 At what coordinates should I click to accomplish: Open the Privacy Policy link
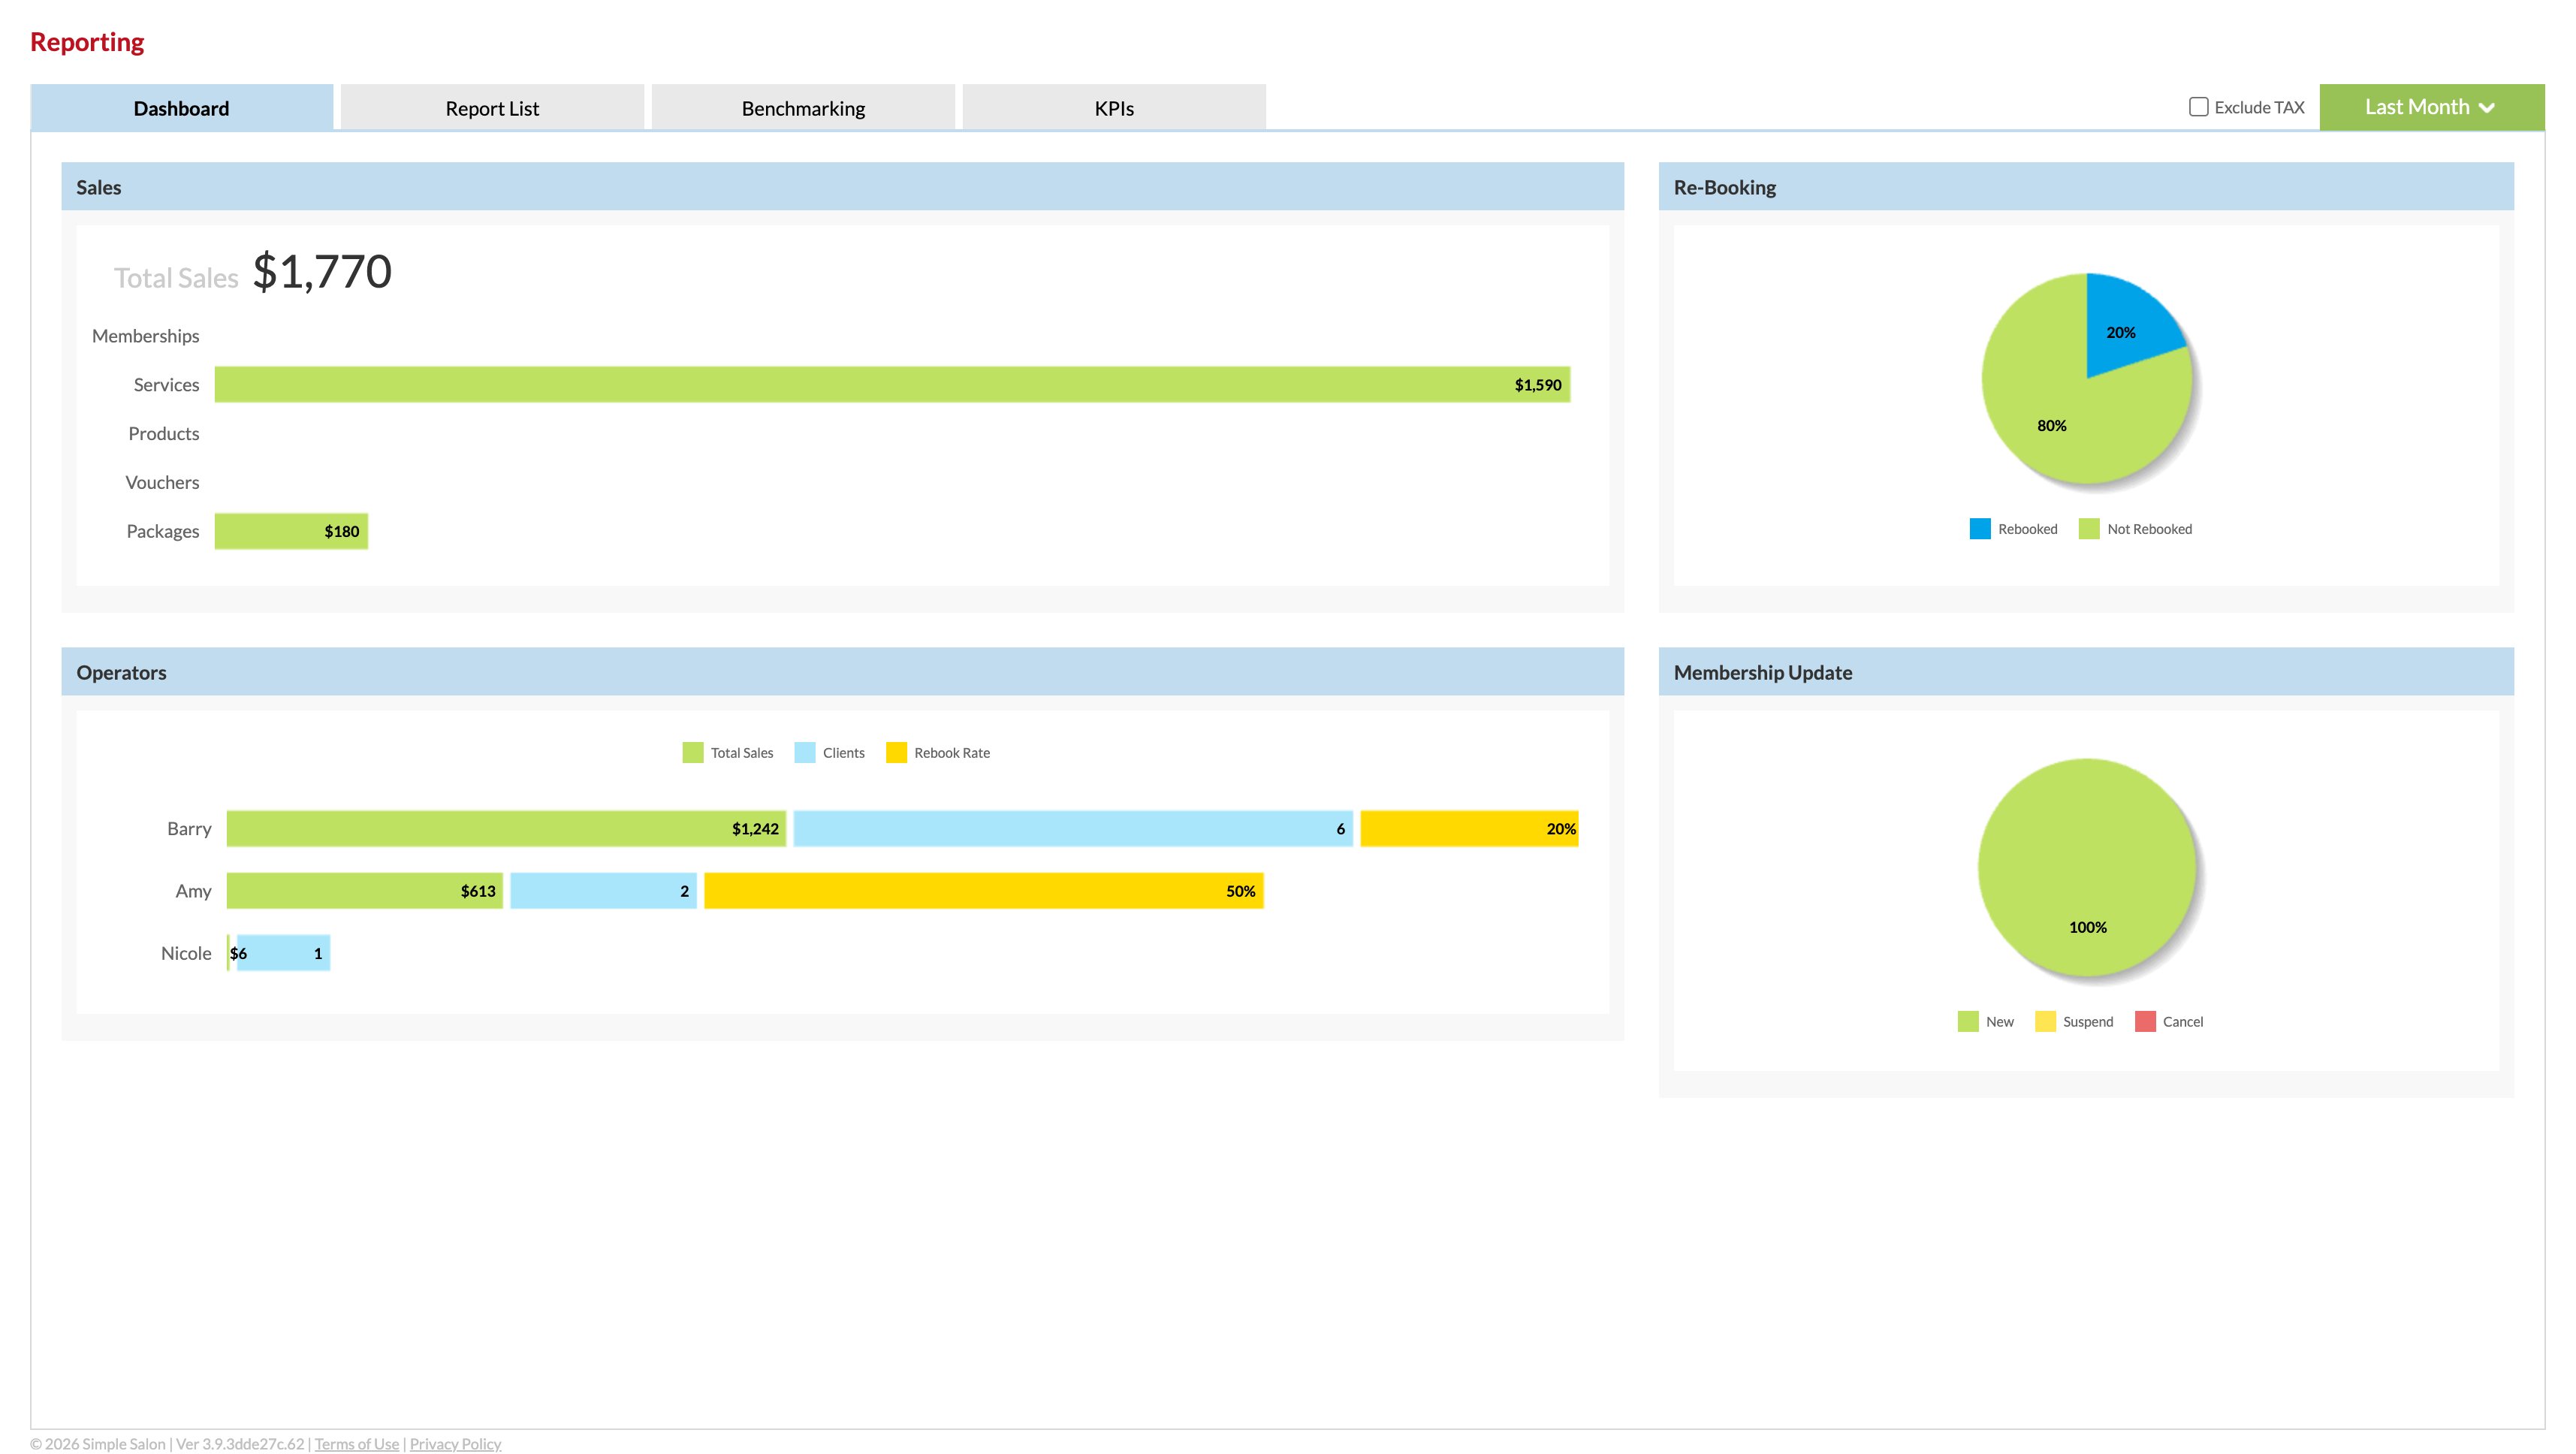pyautogui.click(x=455, y=1443)
